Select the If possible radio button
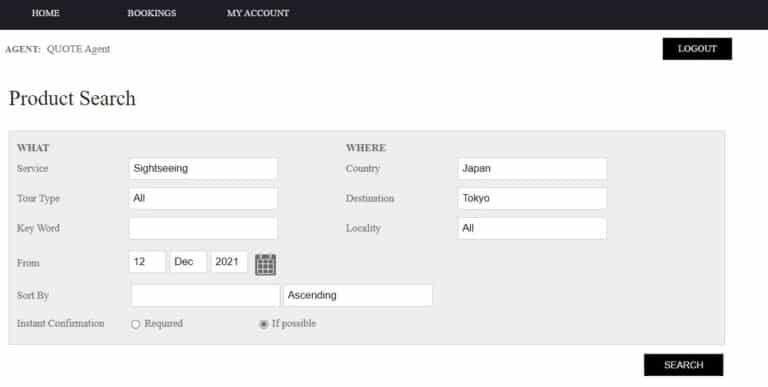The height and width of the screenshot is (387, 768). coord(264,324)
